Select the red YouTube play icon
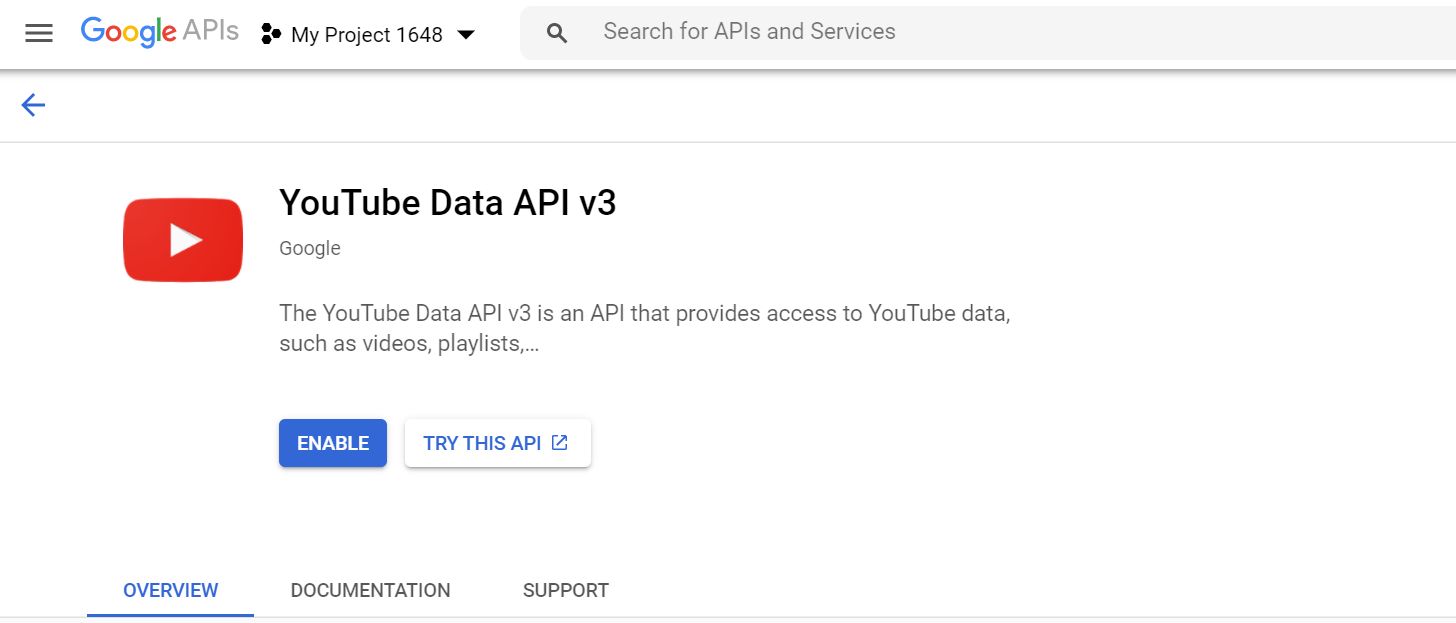The image size is (1456, 623). [x=182, y=240]
